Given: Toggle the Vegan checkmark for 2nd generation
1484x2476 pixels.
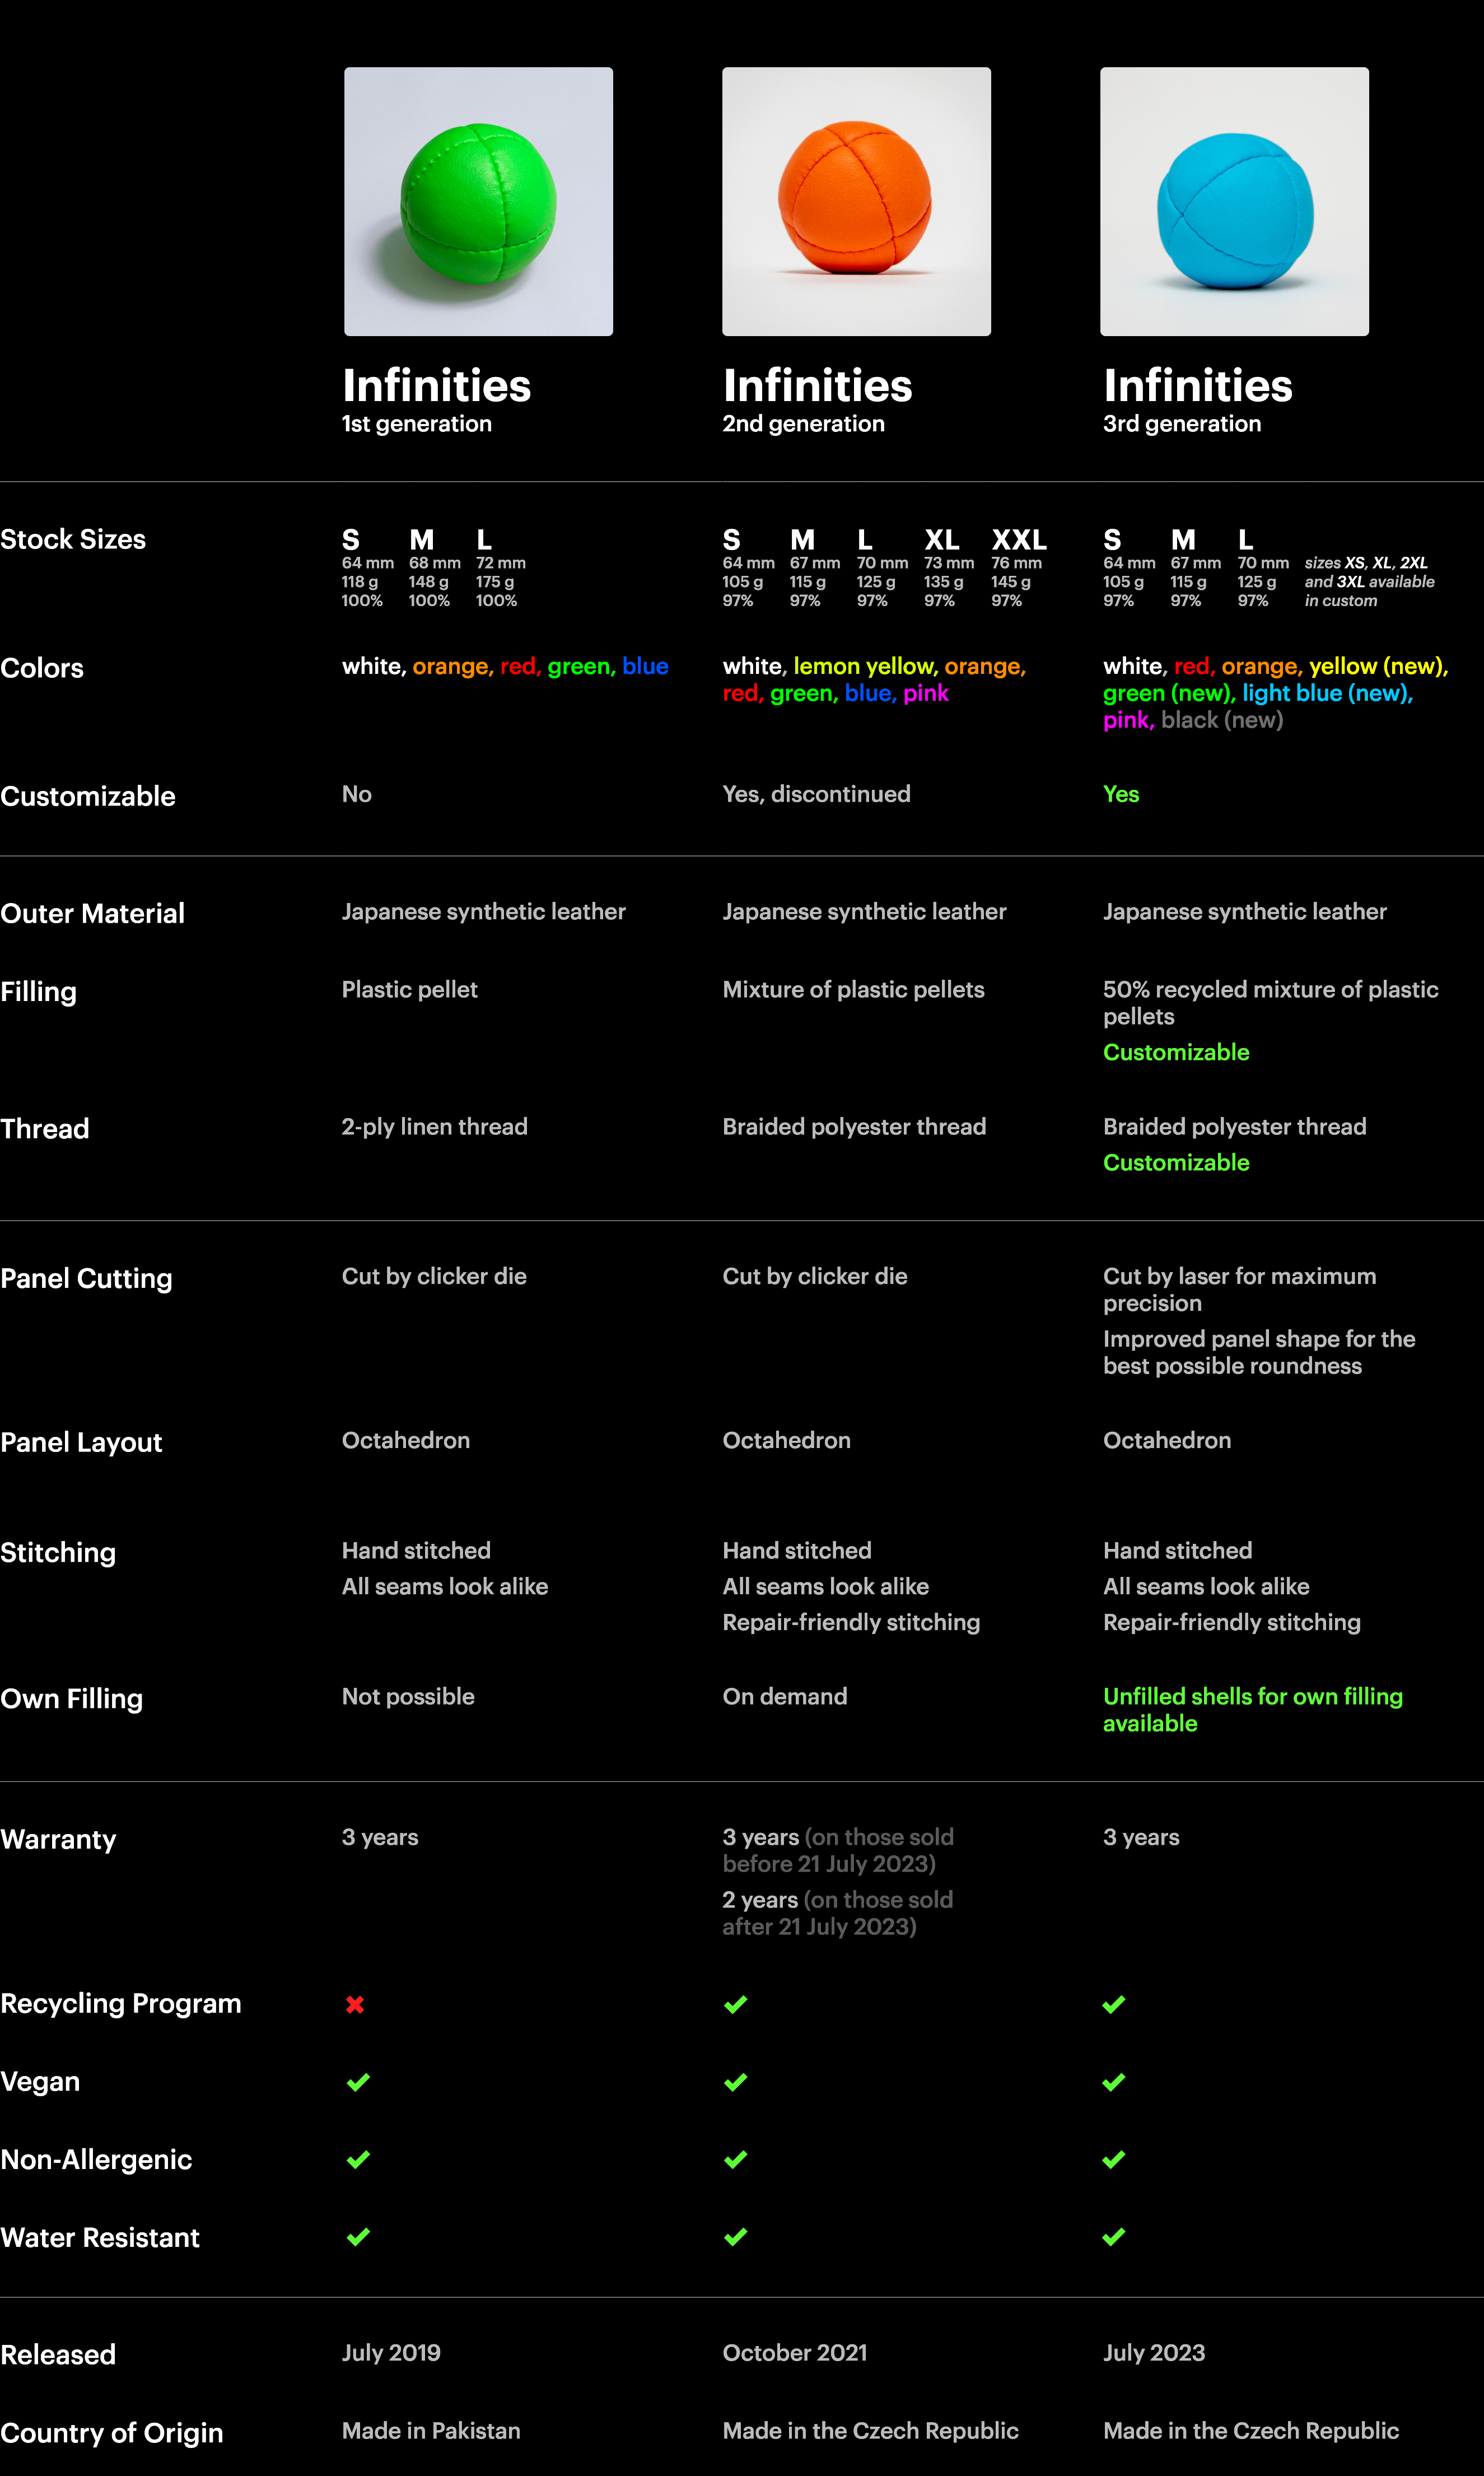Looking at the screenshot, I should click(x=737, y=2081).
